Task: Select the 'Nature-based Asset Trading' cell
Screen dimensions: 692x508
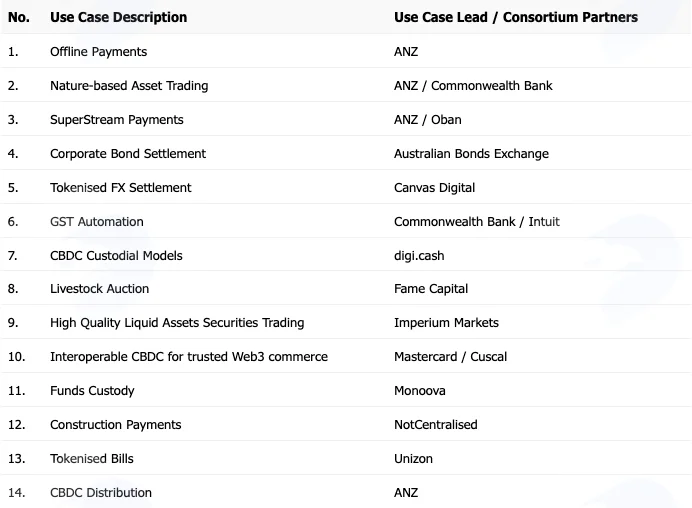Action: 129,86
